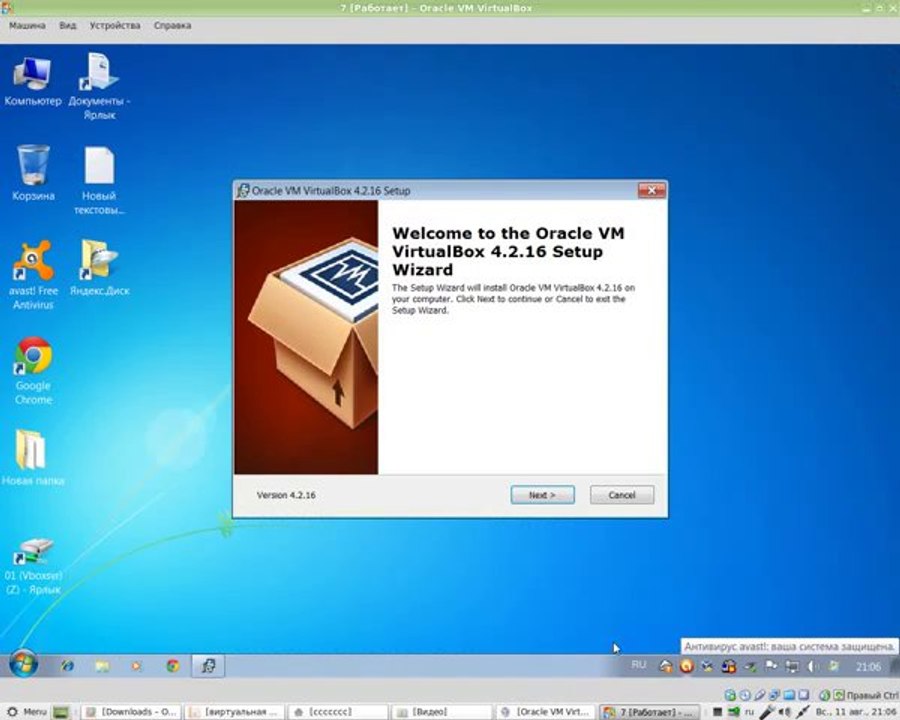The height and width of the screenshot is (720, 900).
Task: Switch to the [виртуальная ... host task
Action: (234, 712)
